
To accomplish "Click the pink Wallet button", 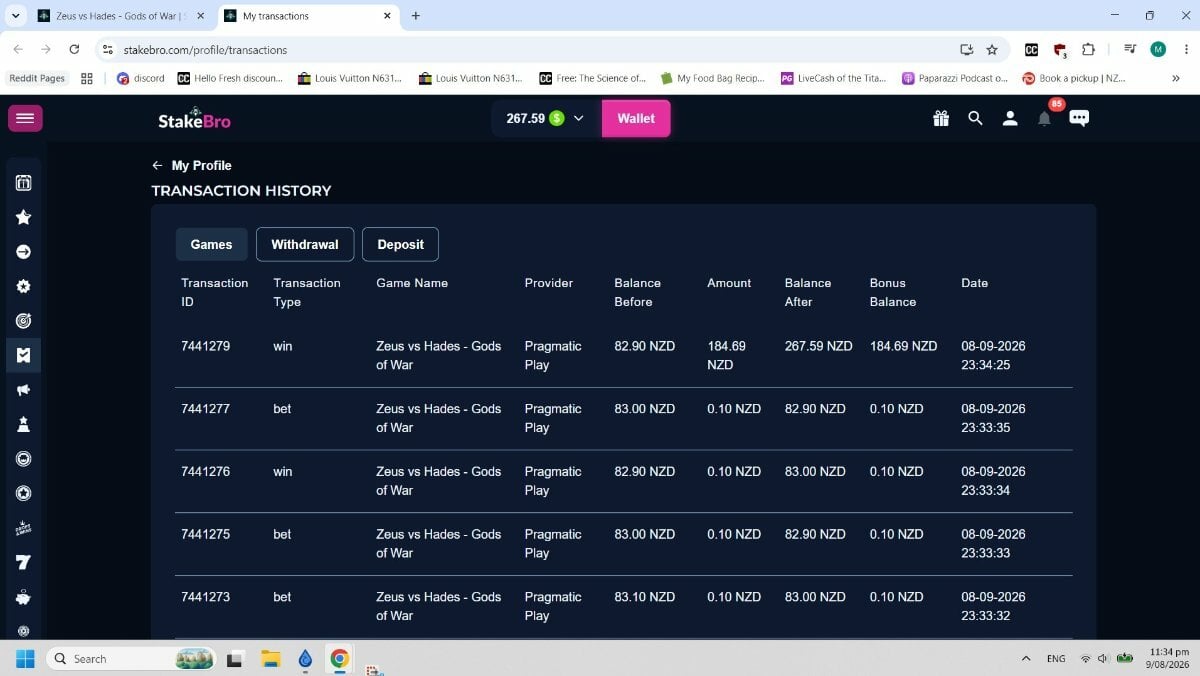I will point(636,118).
